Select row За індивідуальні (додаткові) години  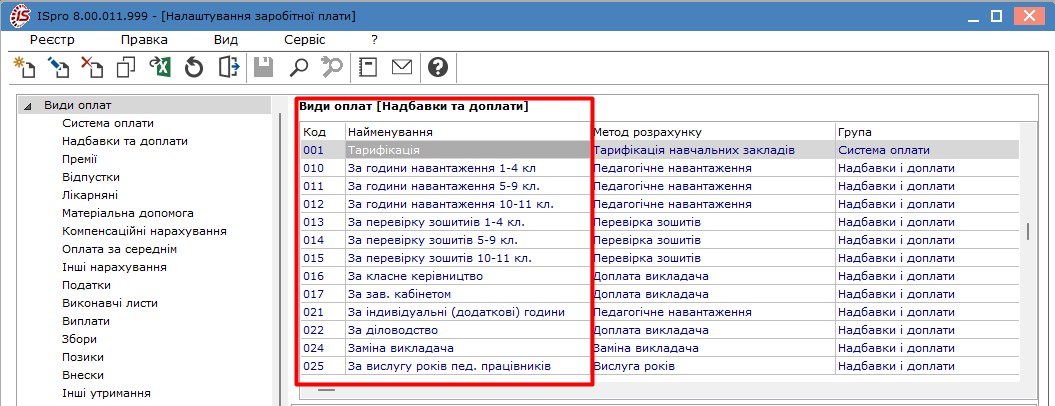point(659,312)
